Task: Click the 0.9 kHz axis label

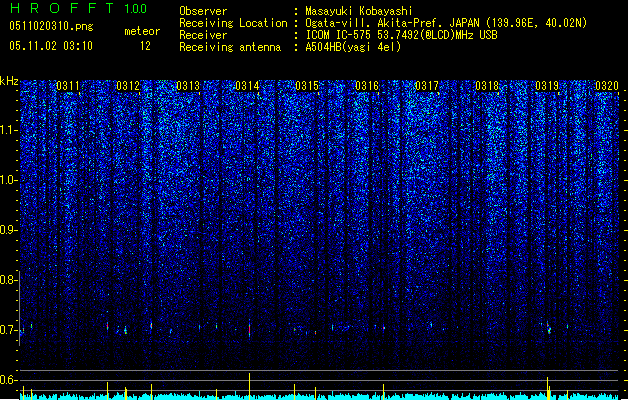Action: click(8, 230)
